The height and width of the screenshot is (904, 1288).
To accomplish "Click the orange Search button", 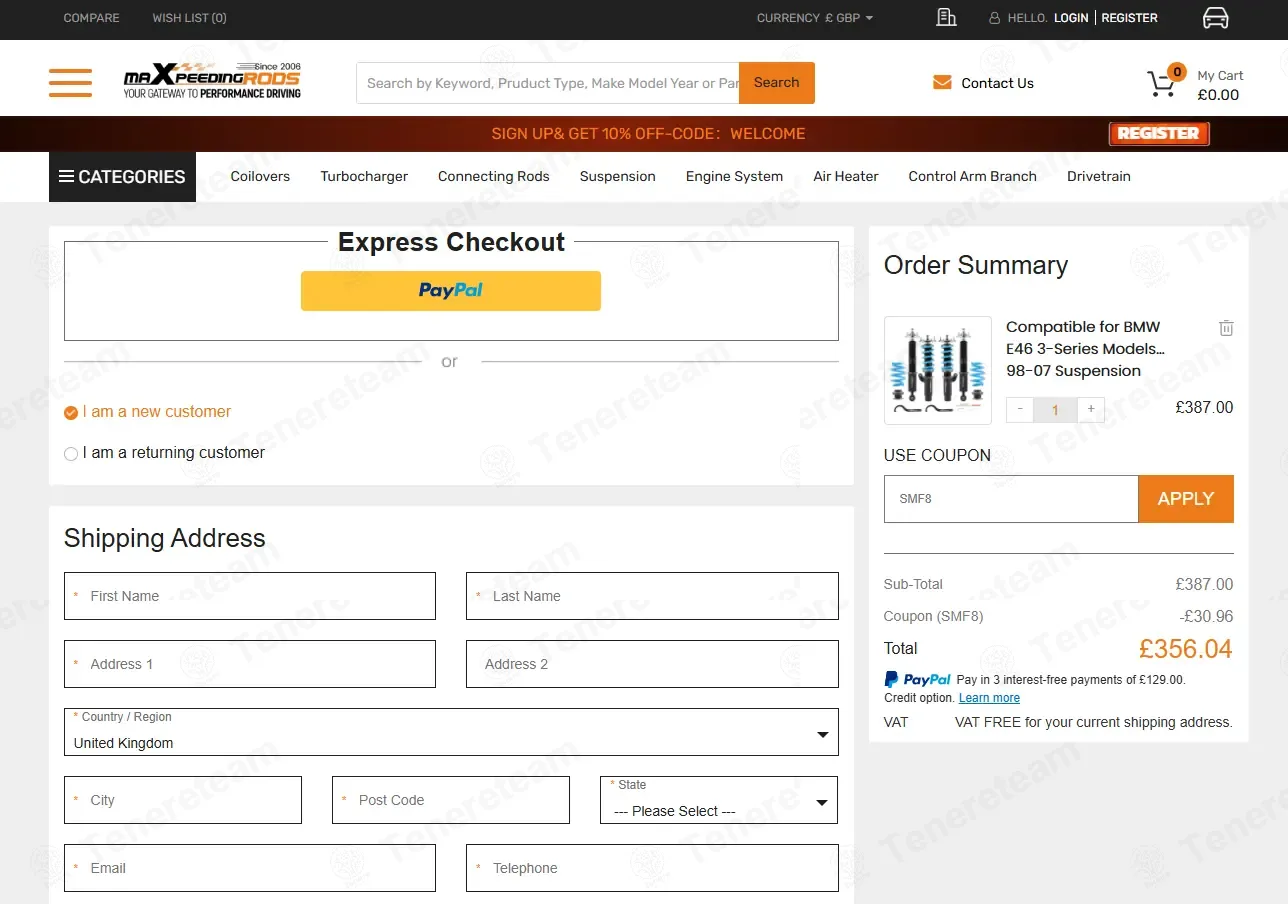I will 777,83.
